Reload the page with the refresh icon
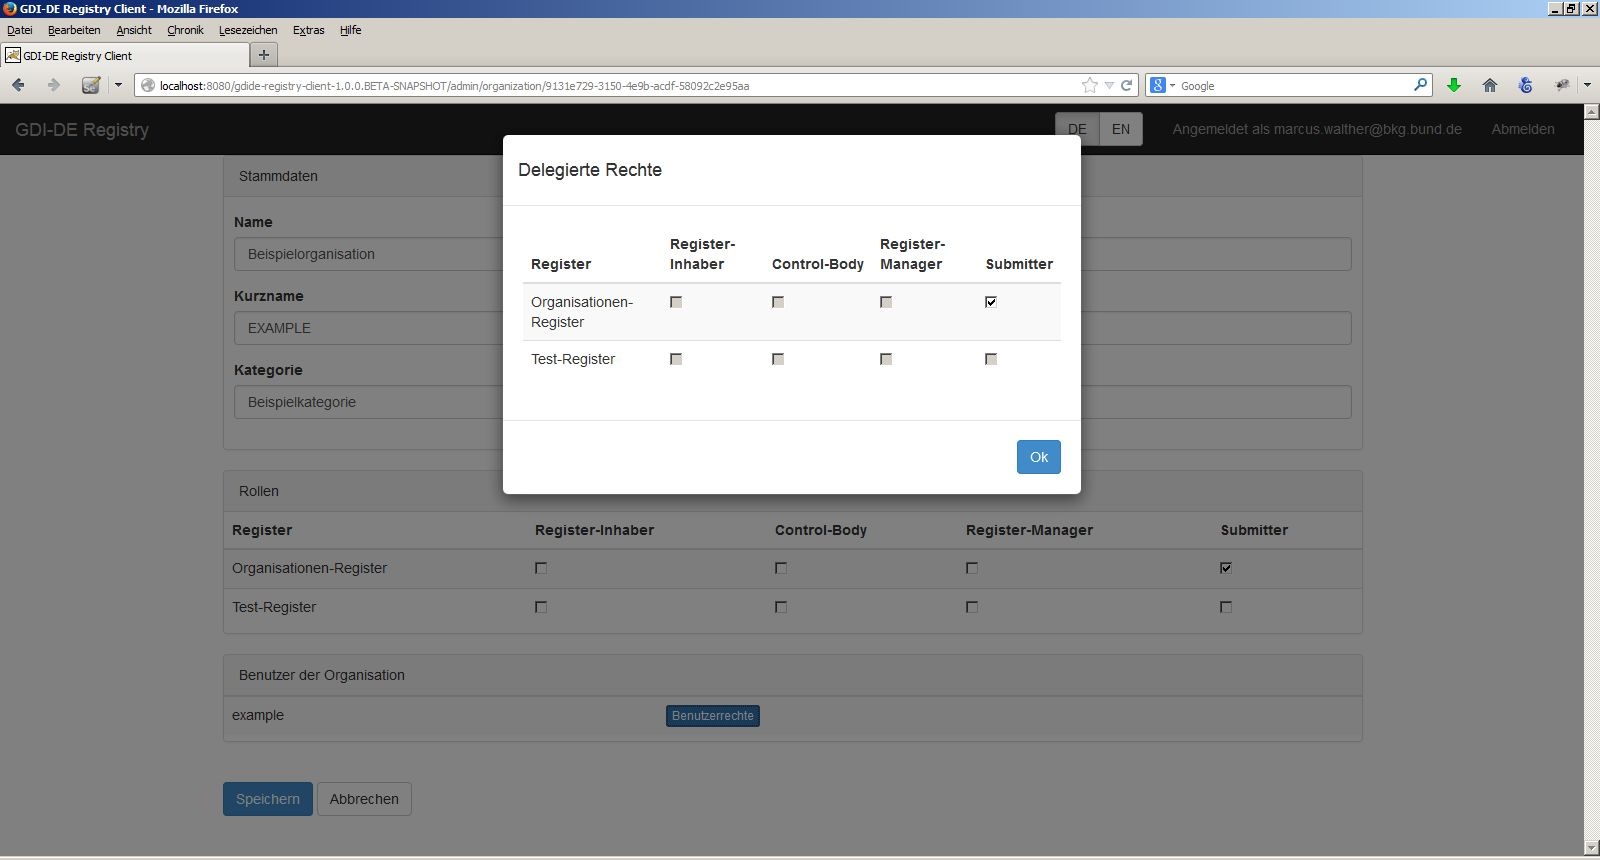1600x860 pixels. pyautogui.click(x=1127, y=86)
